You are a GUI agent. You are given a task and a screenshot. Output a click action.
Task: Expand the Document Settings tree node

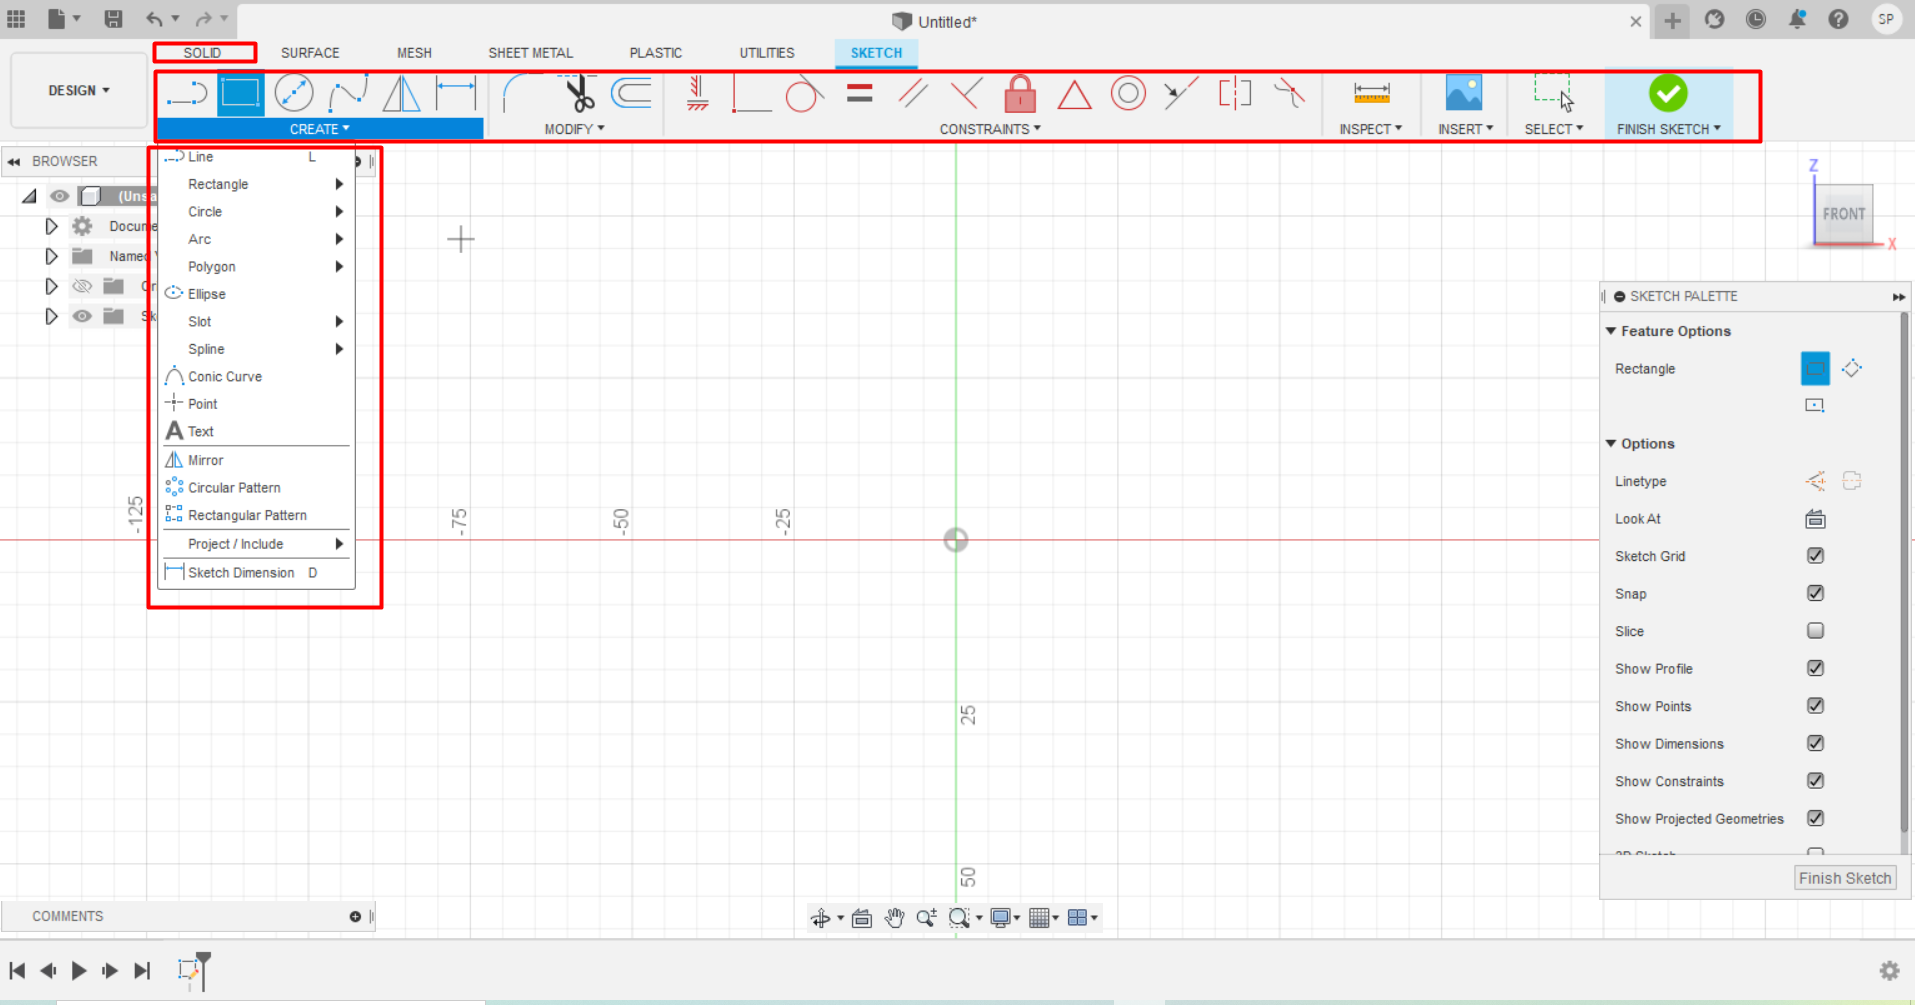tap(51, 226)
